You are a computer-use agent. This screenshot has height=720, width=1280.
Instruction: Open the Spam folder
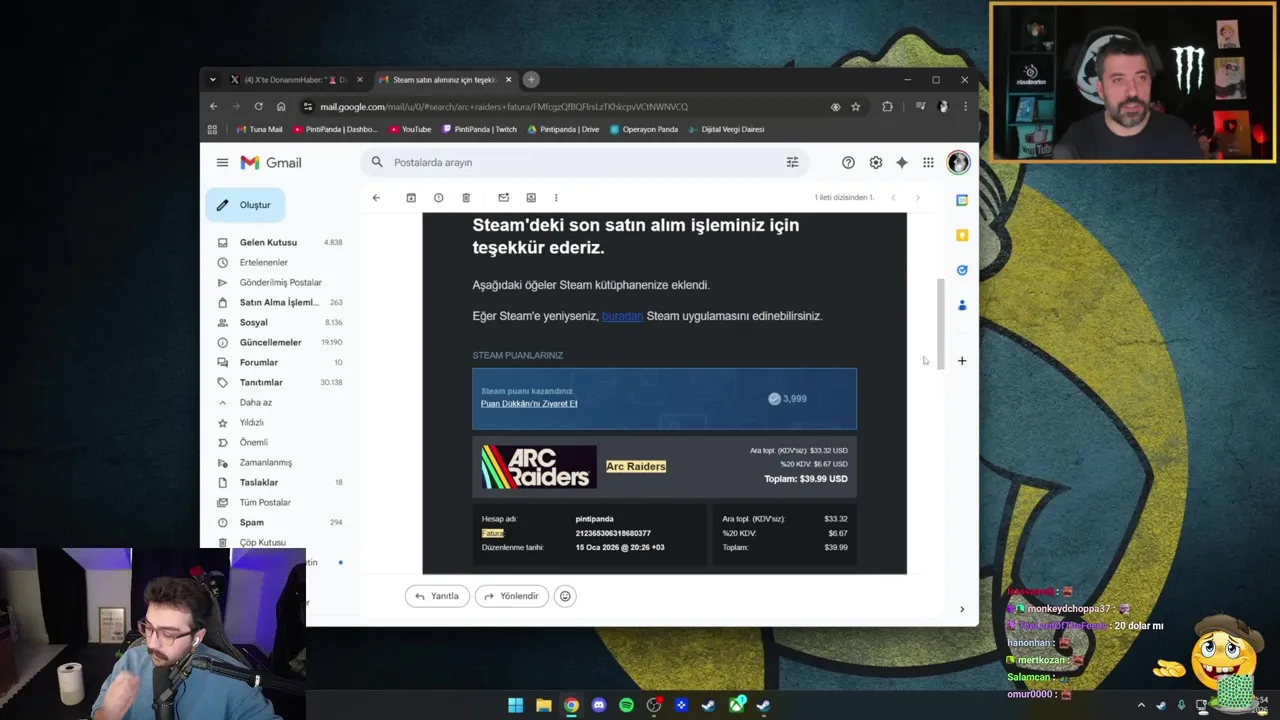(x=251, y=522)
